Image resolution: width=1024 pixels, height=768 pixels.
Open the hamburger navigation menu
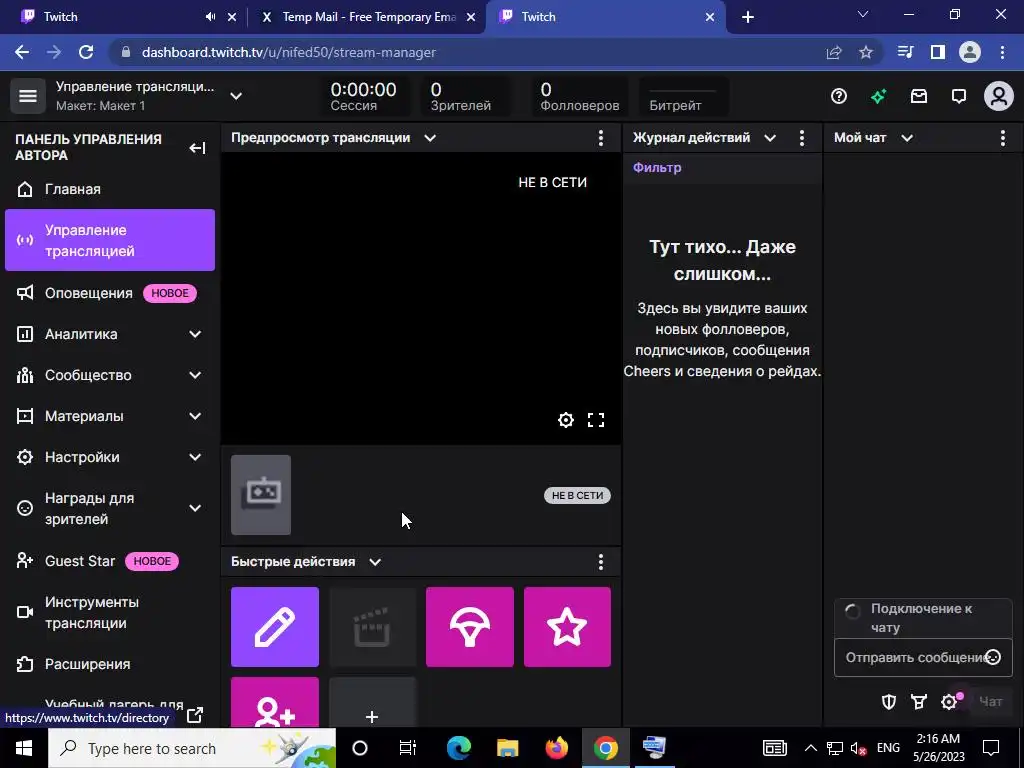[x=27, y=96]
